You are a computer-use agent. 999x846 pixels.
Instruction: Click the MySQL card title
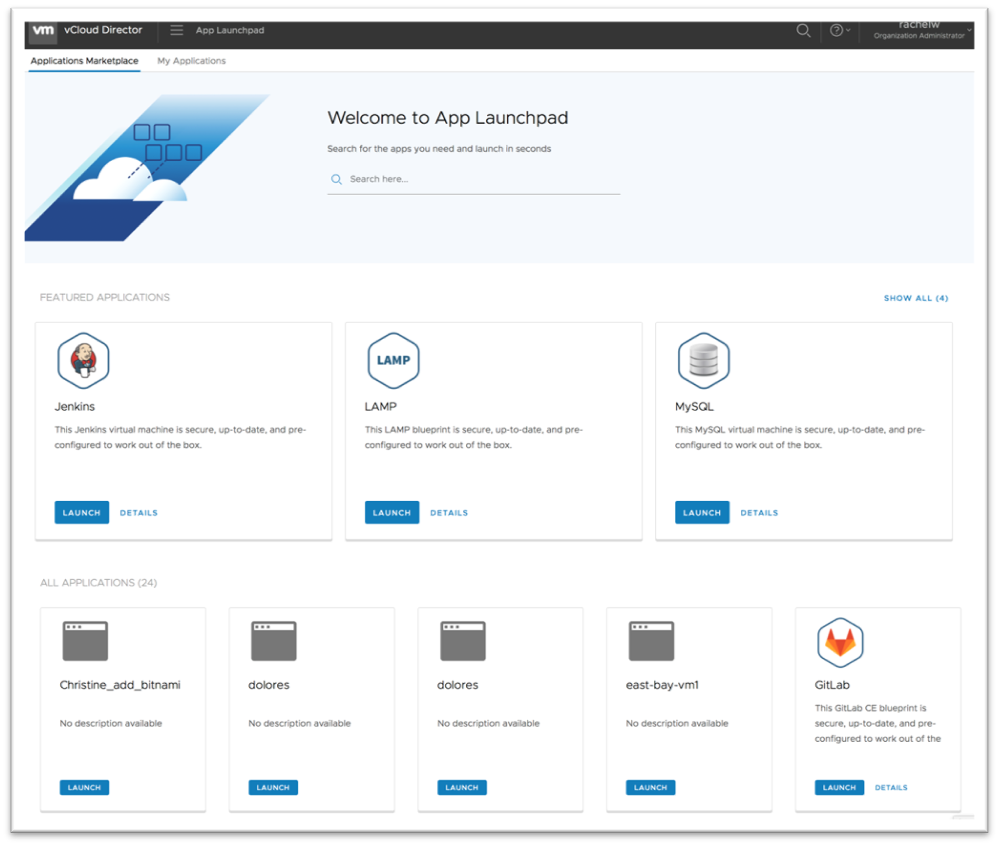[x=694, y=406]
